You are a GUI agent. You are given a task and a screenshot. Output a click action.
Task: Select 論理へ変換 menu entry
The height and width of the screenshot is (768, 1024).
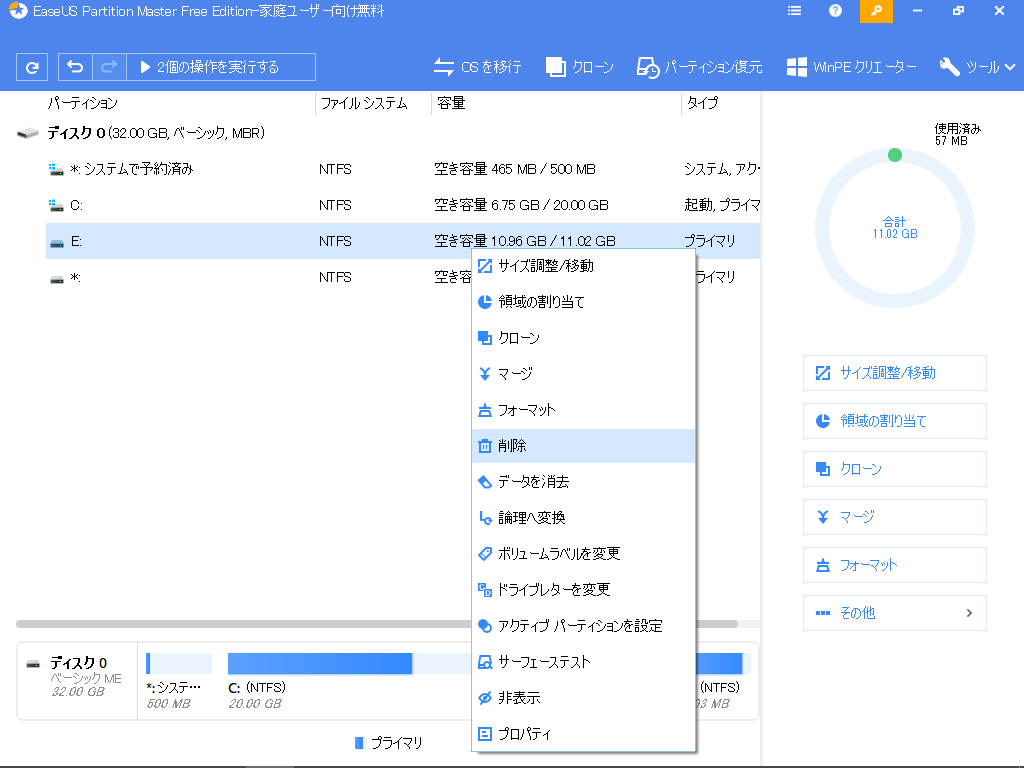click(x=583, y=518)
